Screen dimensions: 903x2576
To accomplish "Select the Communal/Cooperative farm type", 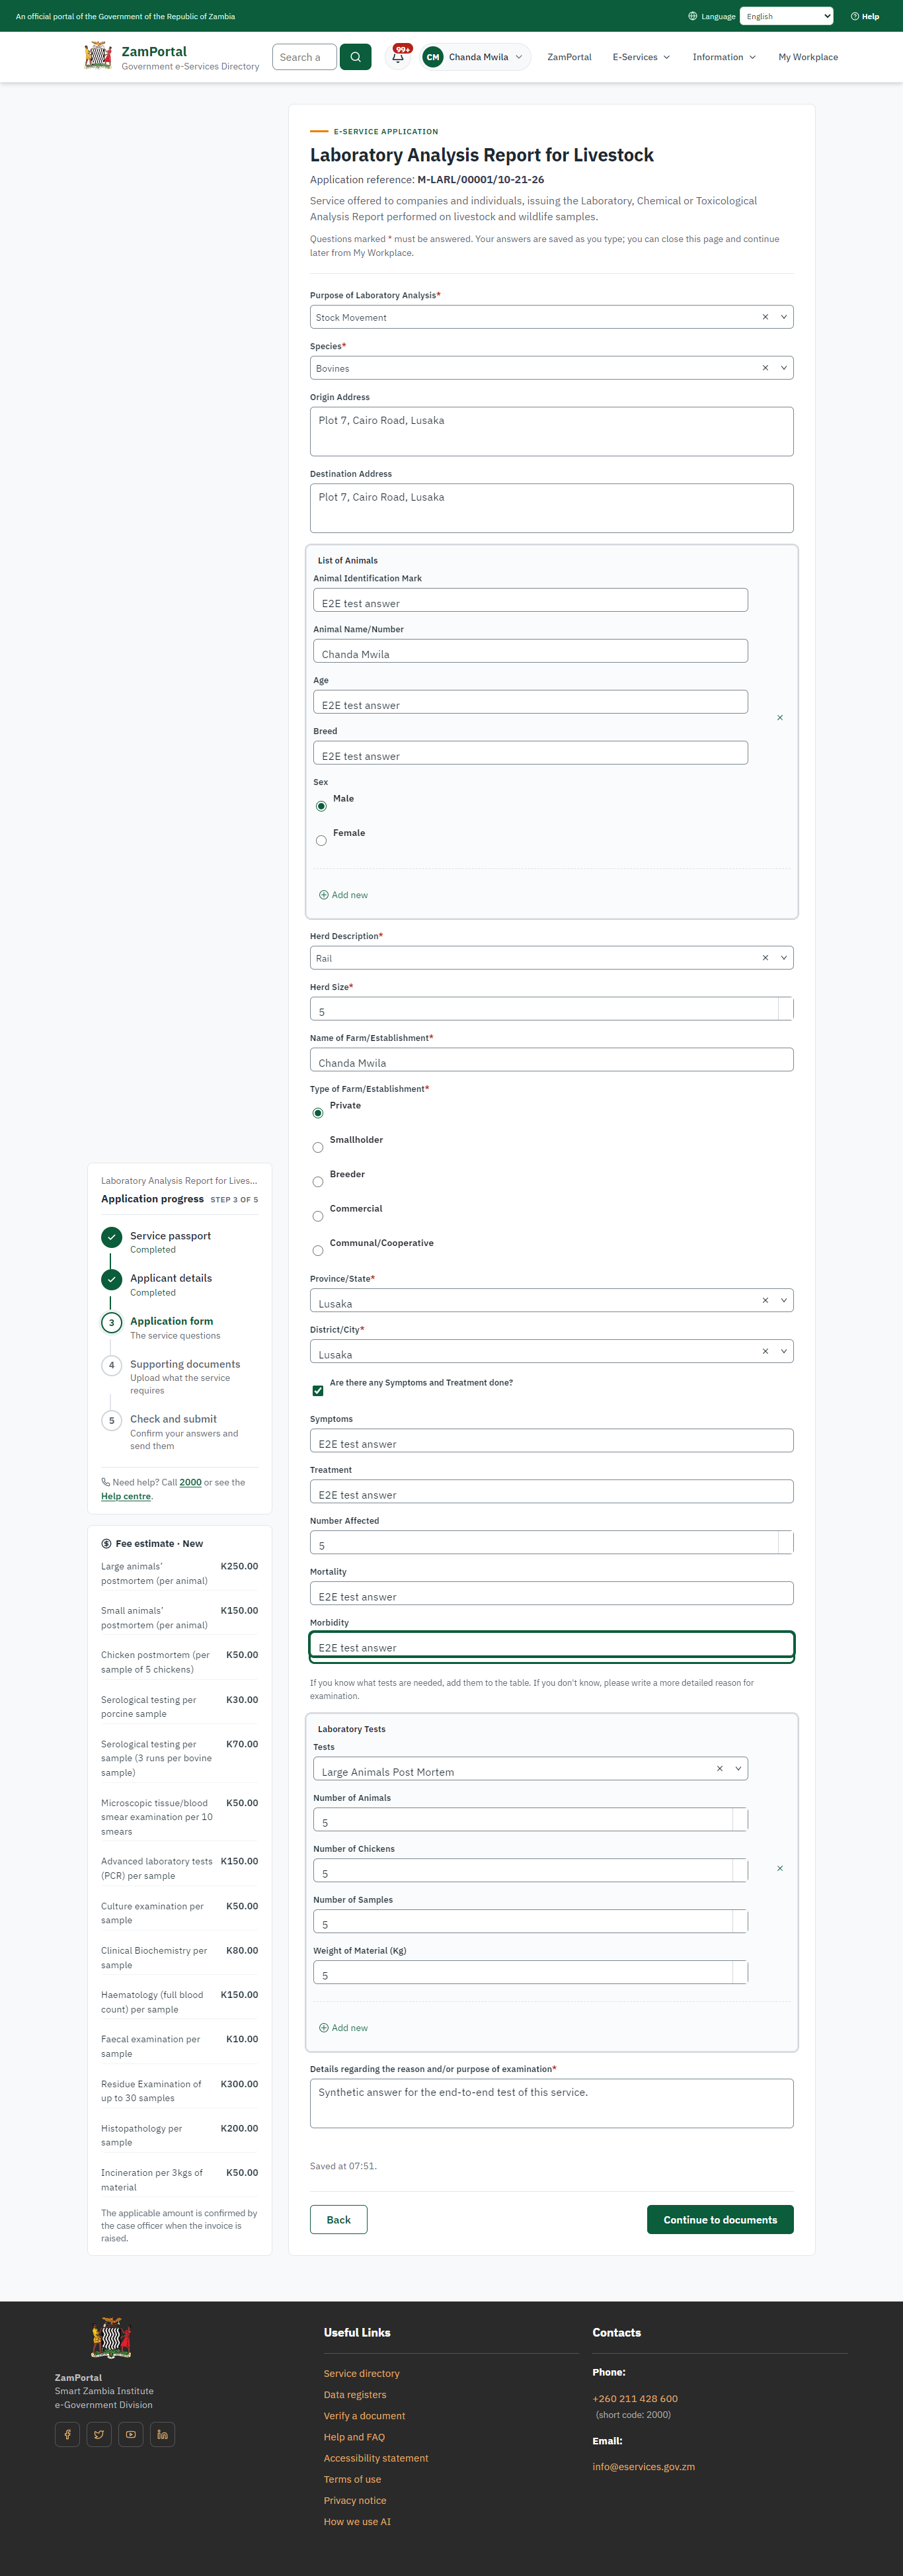I will 318,1250.
